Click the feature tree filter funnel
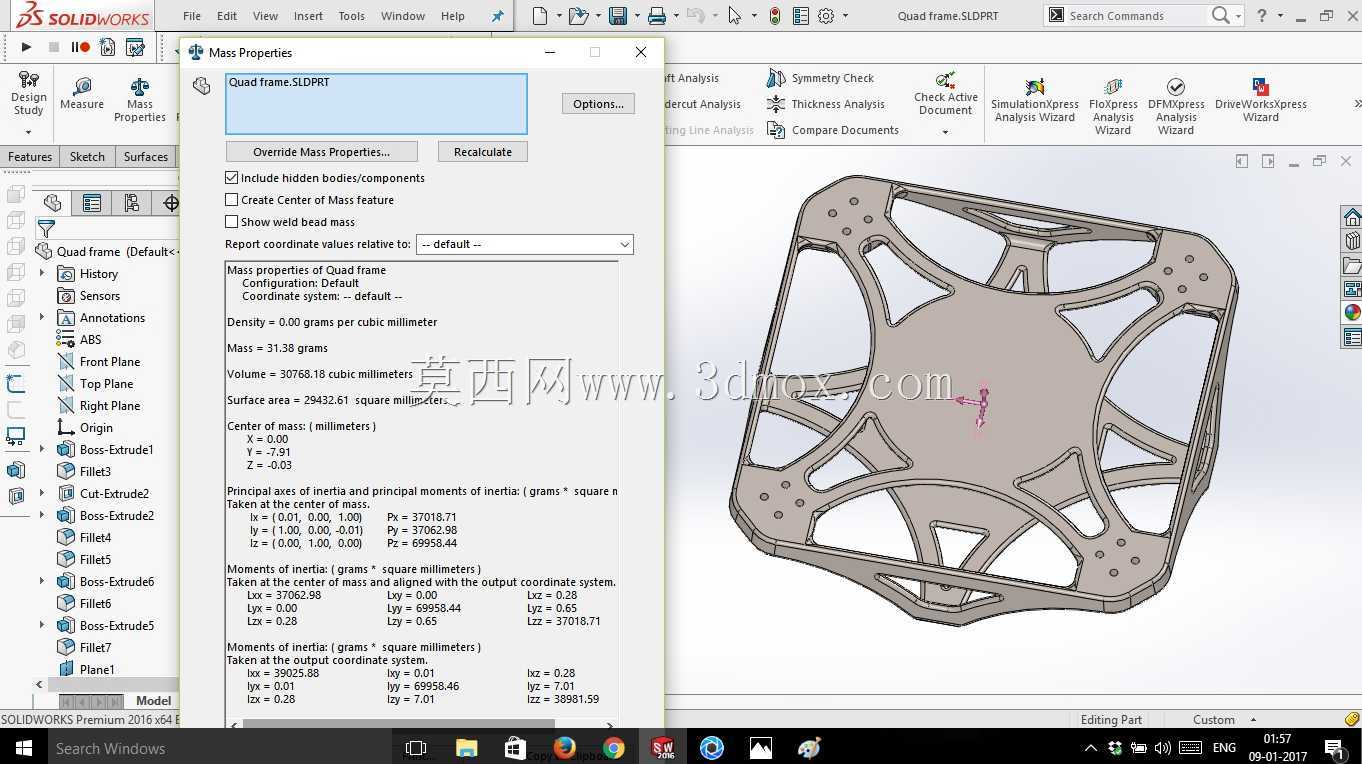 [x=46, y=230]
